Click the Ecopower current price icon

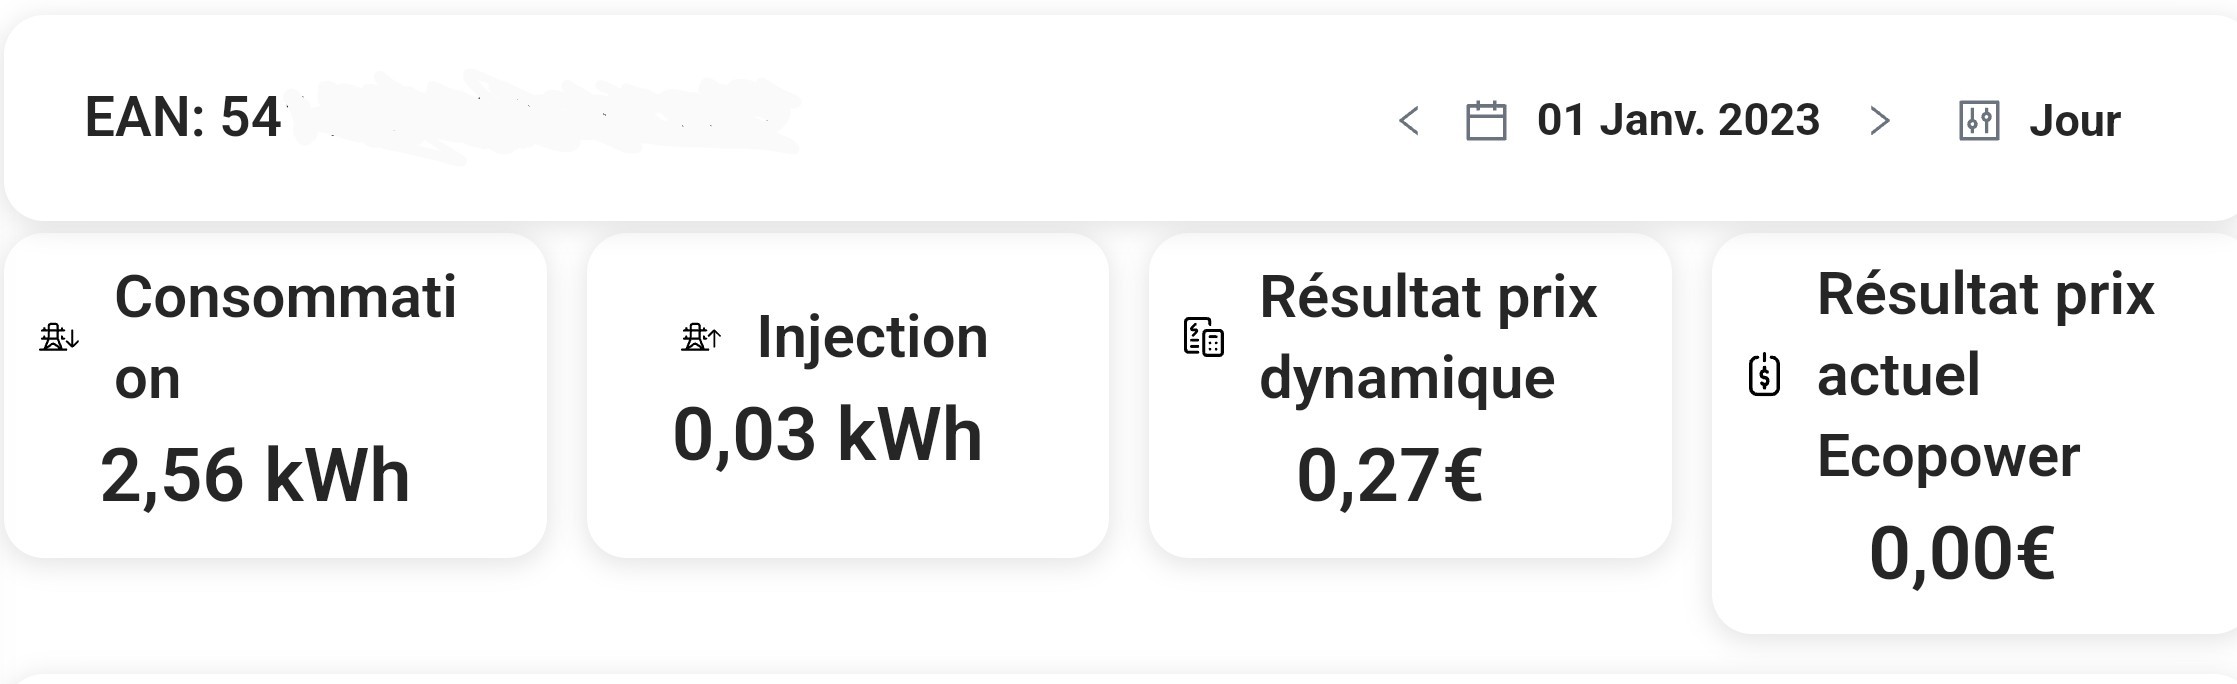1764,375
